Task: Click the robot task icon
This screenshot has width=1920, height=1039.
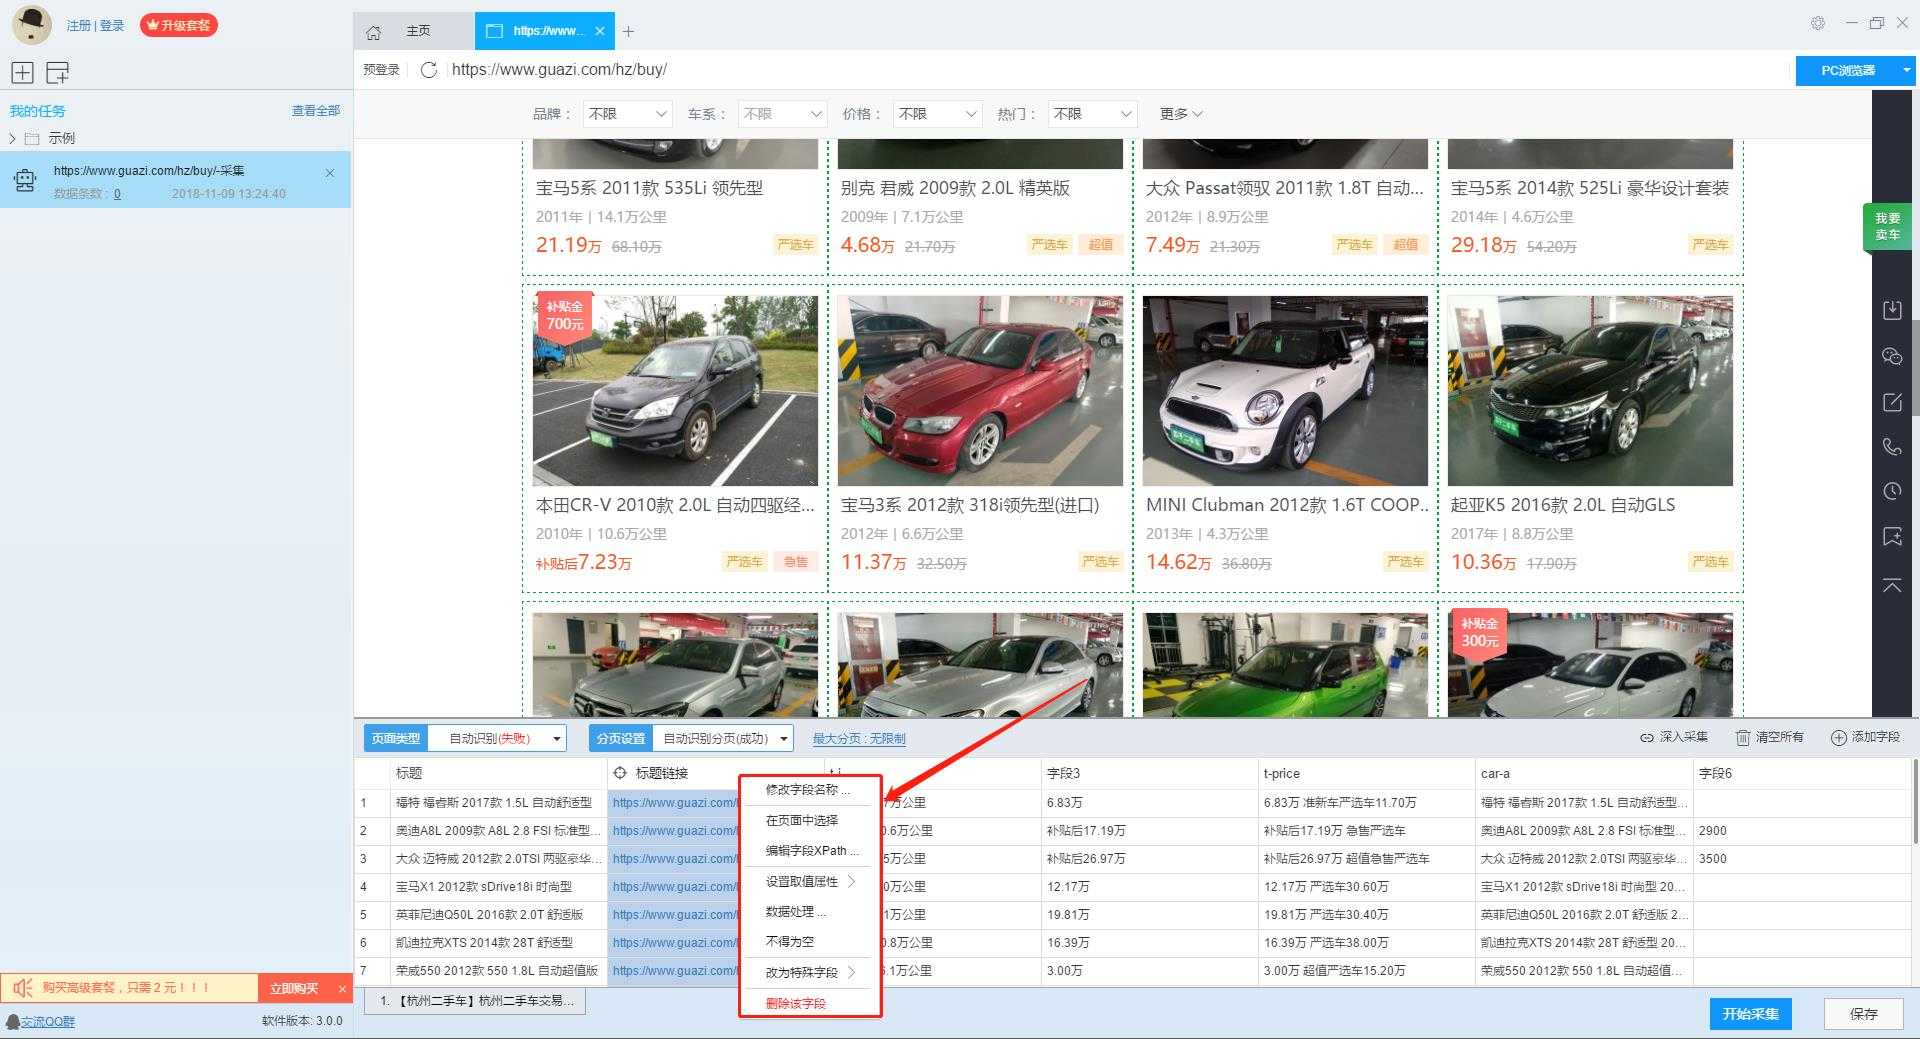Action: [x=25, y=180]
